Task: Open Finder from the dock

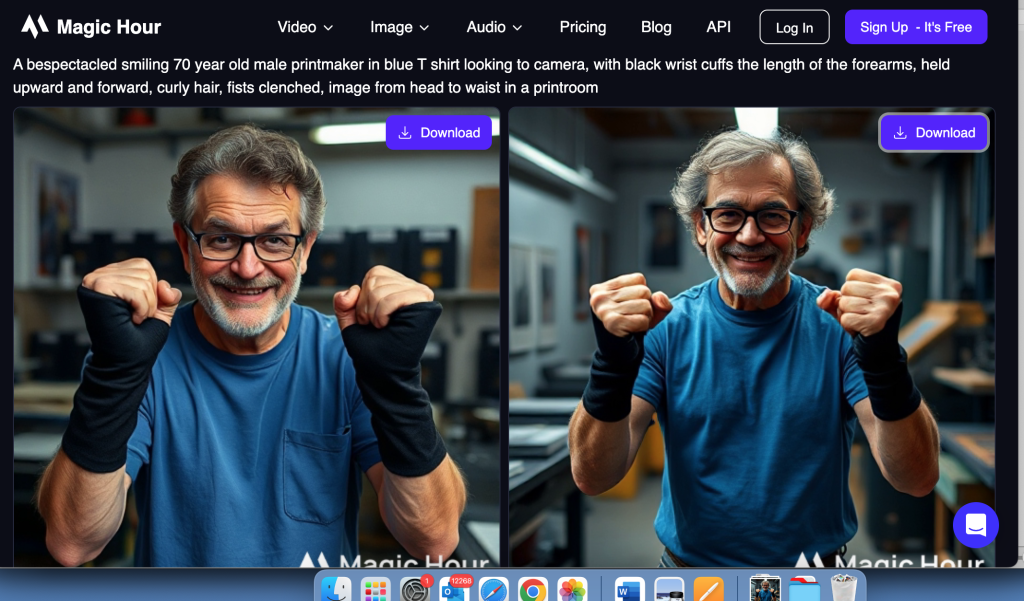Action: coord(337,589)
